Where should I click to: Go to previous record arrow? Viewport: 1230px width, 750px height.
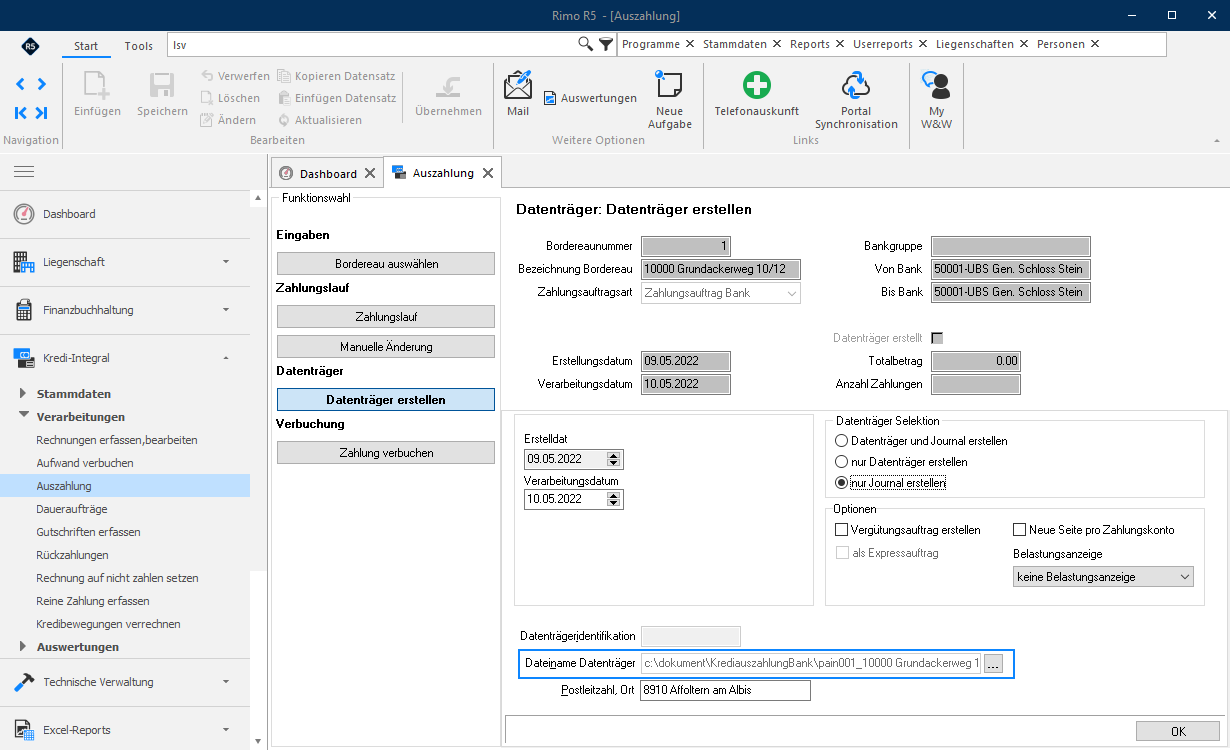(x=21, y=85)
